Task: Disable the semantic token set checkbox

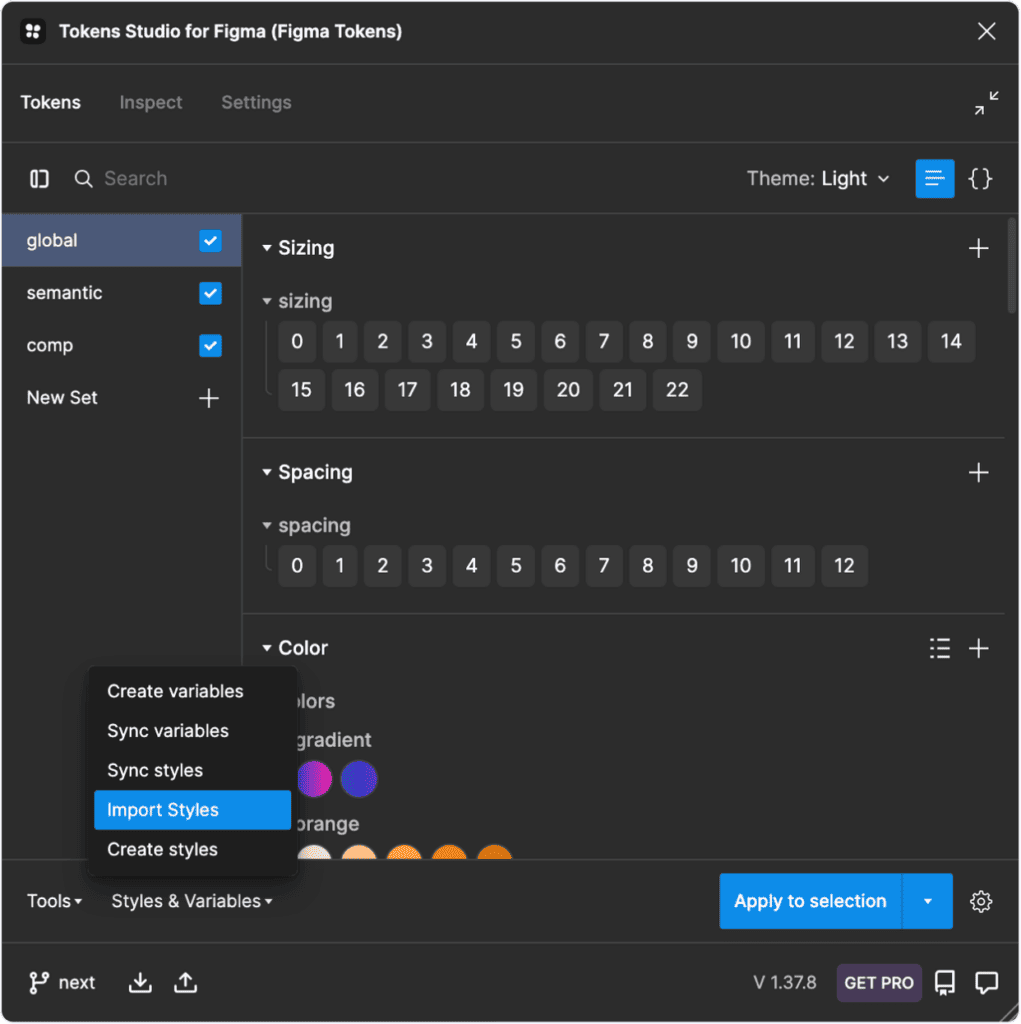Action: coord(210,294)
